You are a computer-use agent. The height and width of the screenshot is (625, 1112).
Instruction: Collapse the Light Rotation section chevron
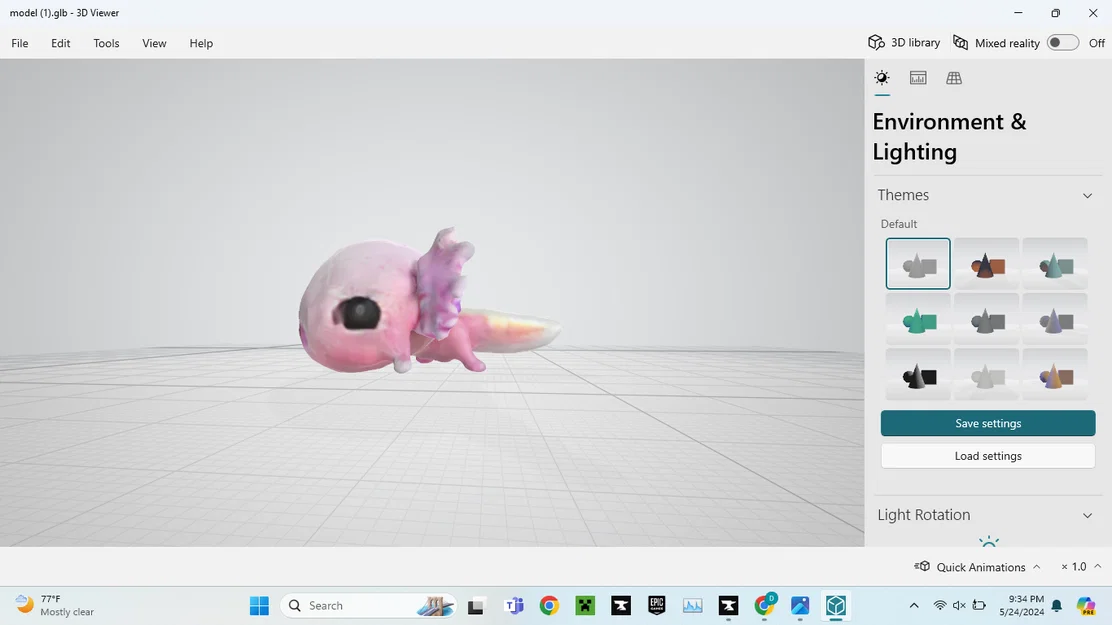tap(1087, 516)
